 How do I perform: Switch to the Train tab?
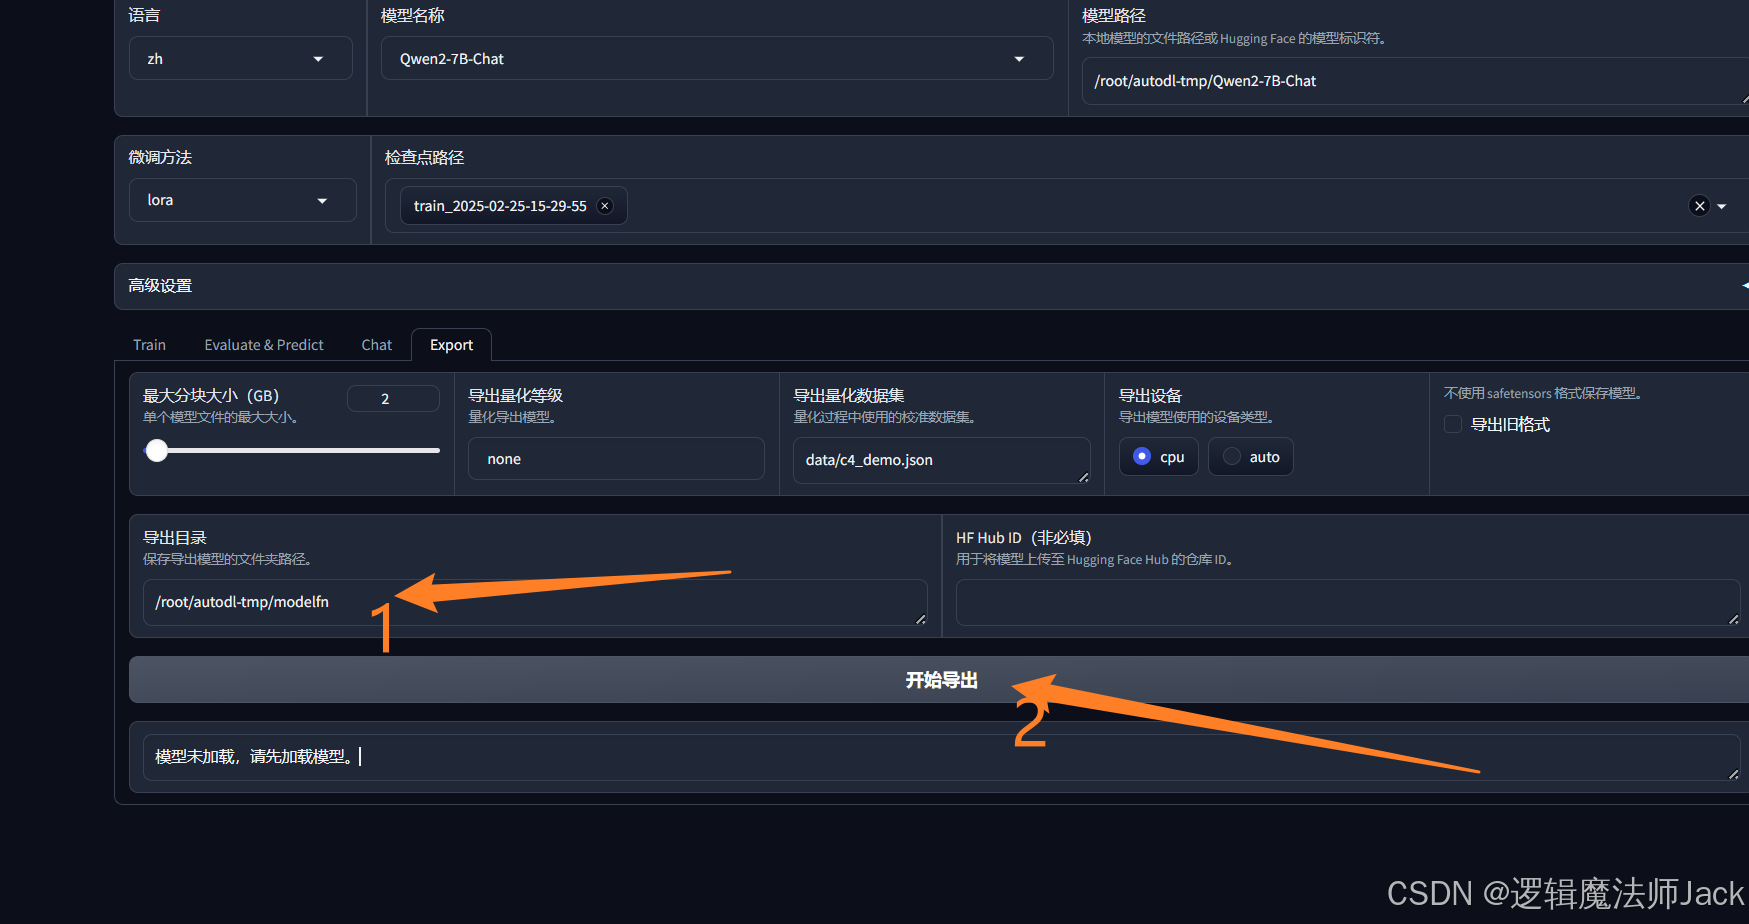[149, 345]
